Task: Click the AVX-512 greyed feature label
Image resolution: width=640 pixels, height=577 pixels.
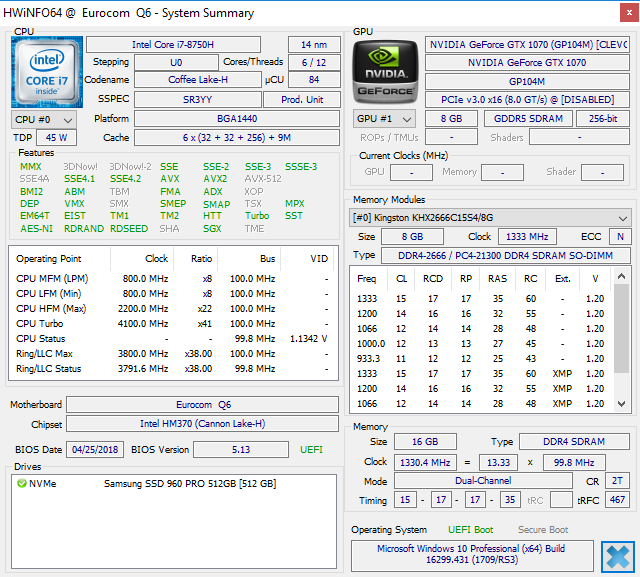Action: click(263, 179)
